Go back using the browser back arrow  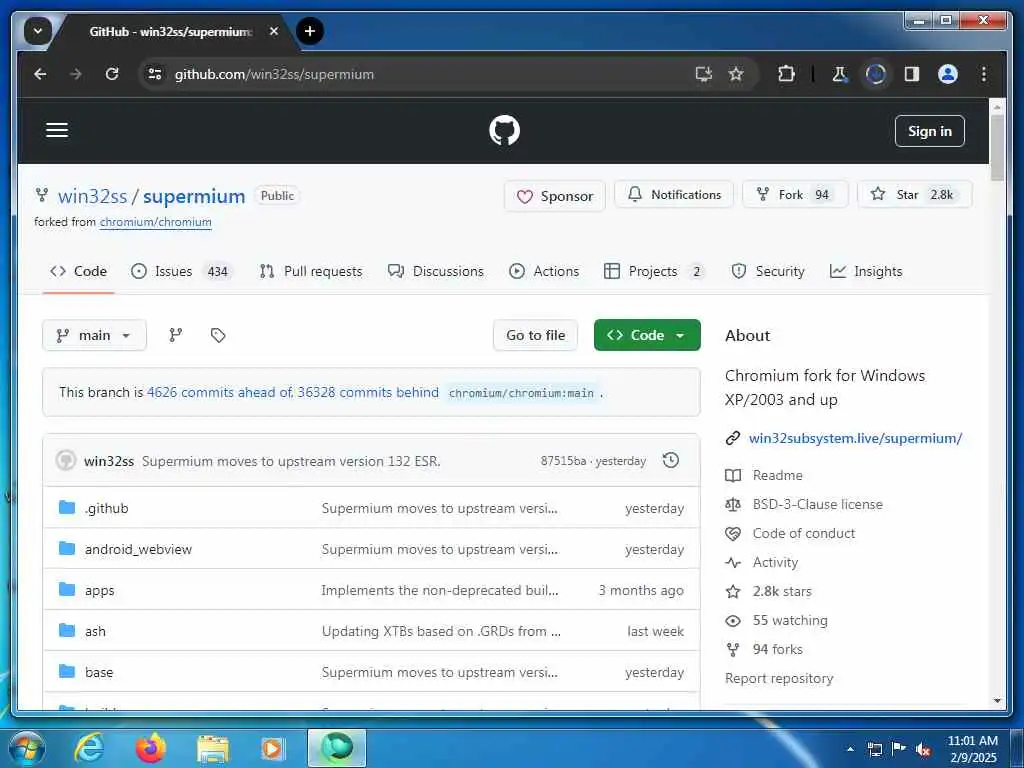click(x=40, y=74)
